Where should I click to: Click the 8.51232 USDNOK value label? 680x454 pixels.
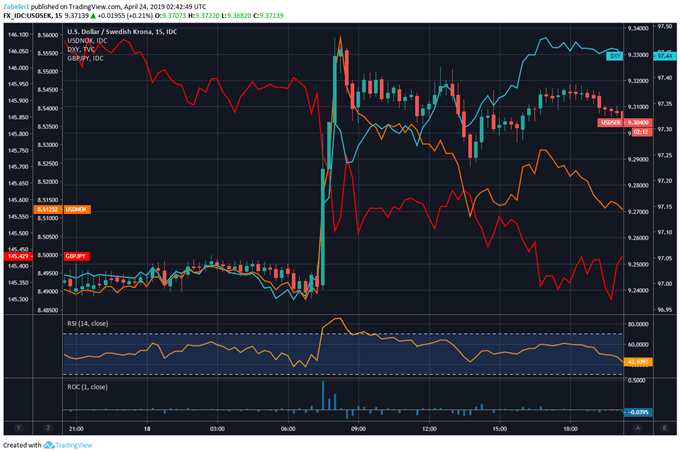pos(48,209)
